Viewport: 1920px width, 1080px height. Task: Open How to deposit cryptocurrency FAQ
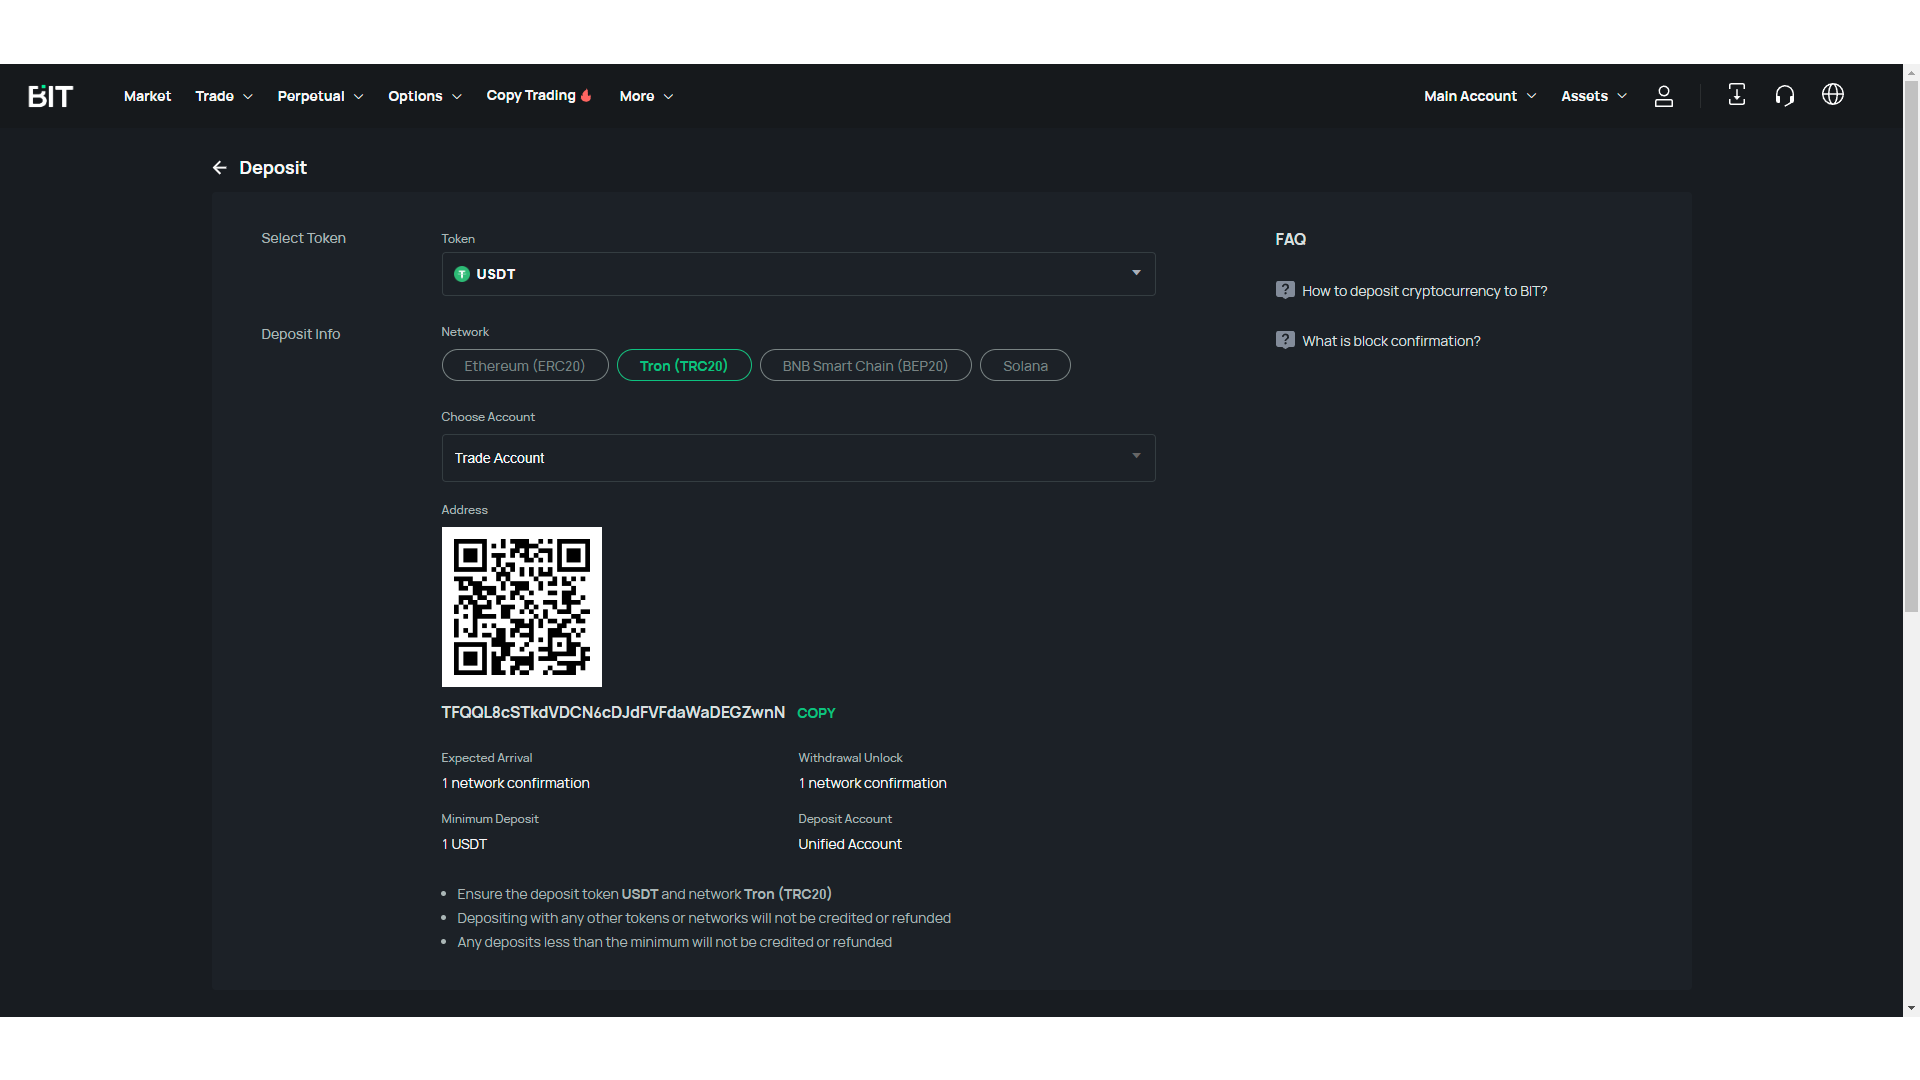tap(1424, 291)
